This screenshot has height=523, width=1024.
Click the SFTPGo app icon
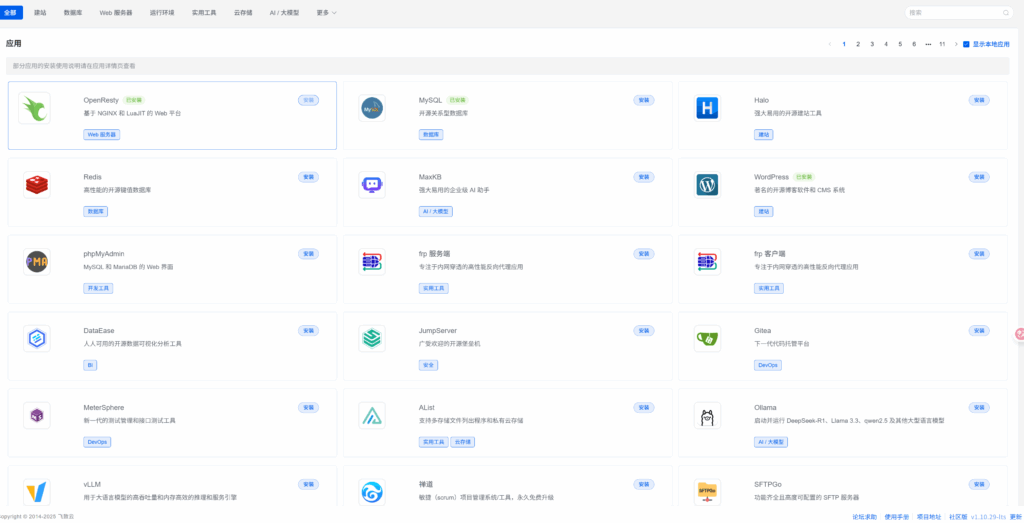tap(707, 492)
